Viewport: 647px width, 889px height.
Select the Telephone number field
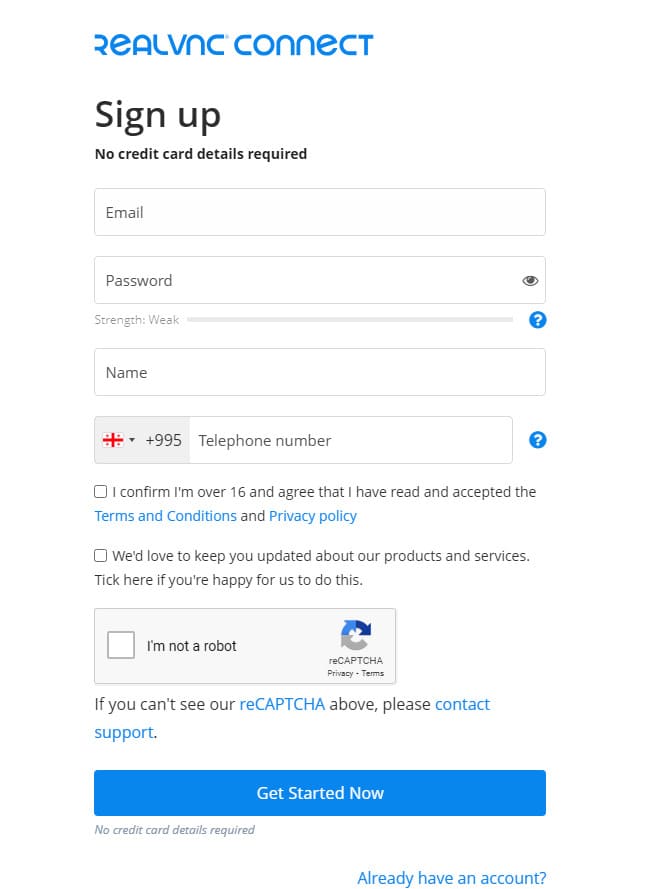(350, 440)
